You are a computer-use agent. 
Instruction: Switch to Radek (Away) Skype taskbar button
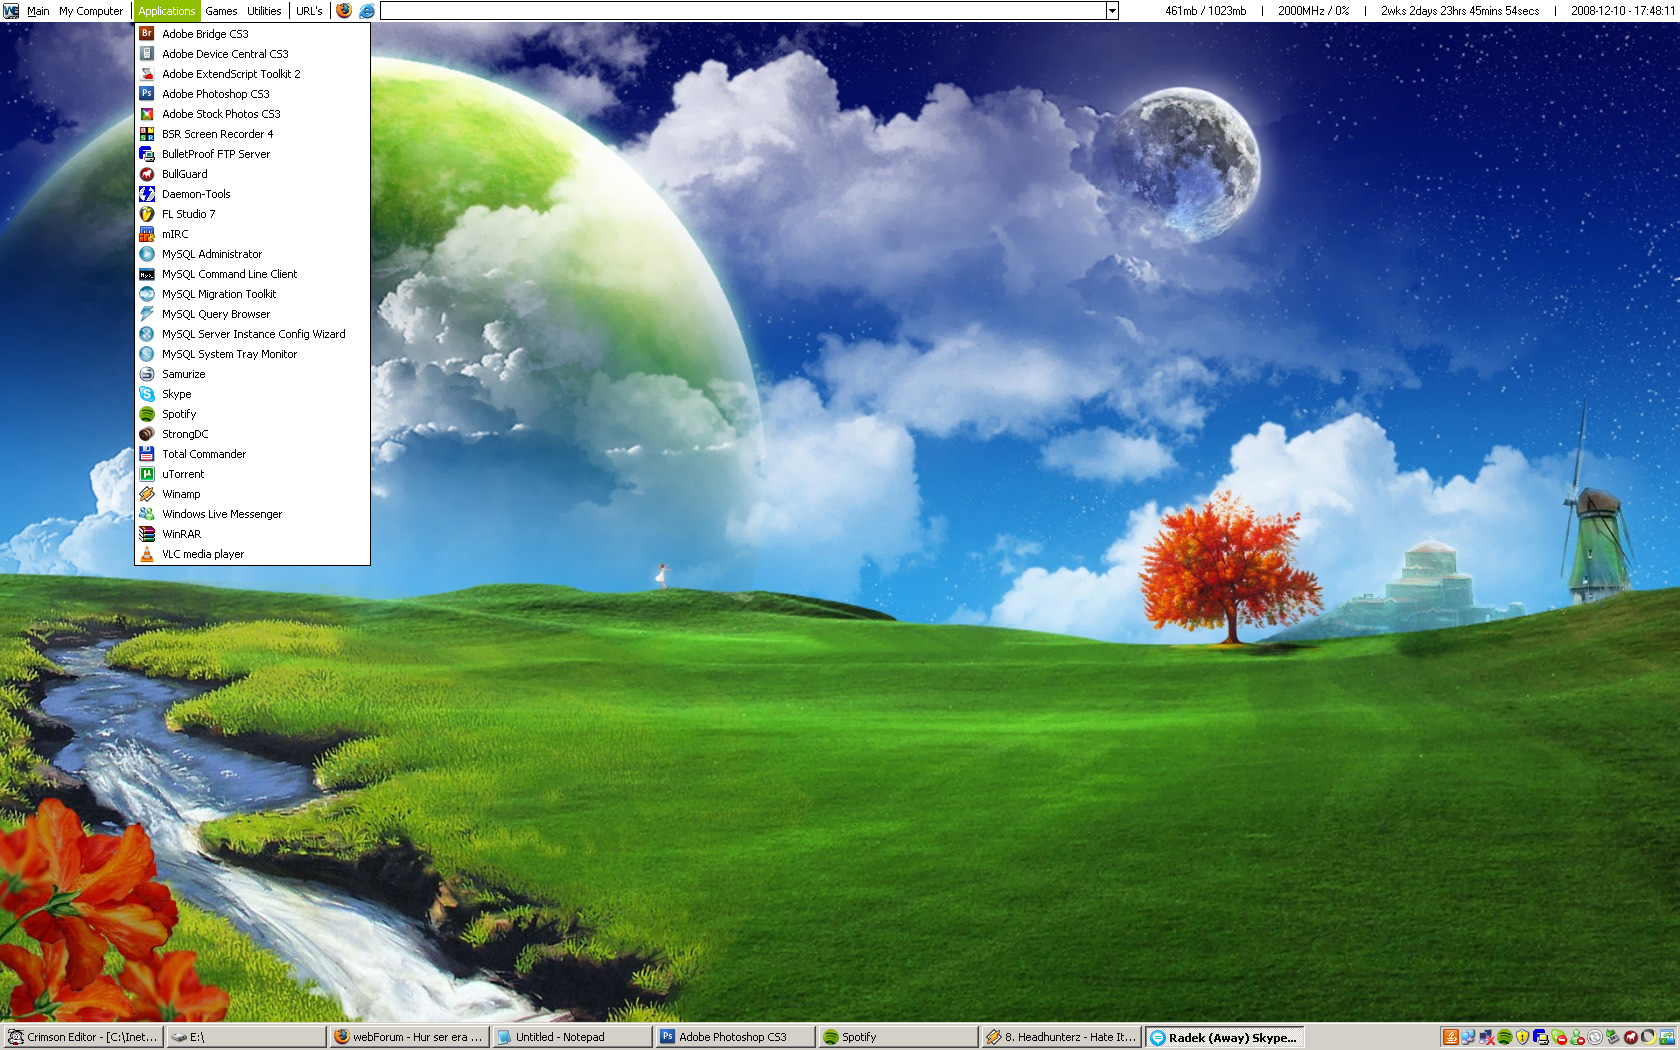(1224, 1037)
